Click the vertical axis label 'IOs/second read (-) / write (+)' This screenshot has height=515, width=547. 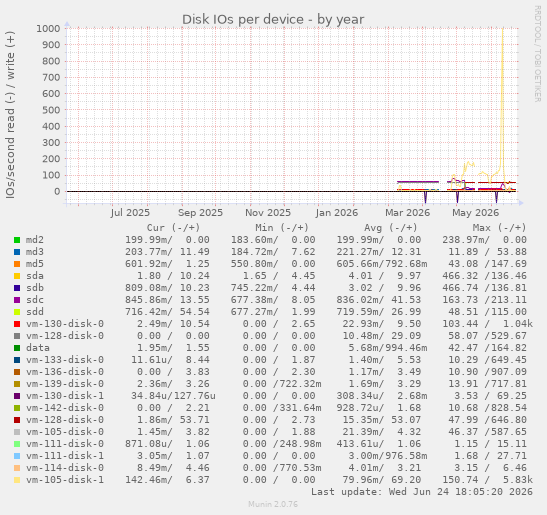click(10, 115)
